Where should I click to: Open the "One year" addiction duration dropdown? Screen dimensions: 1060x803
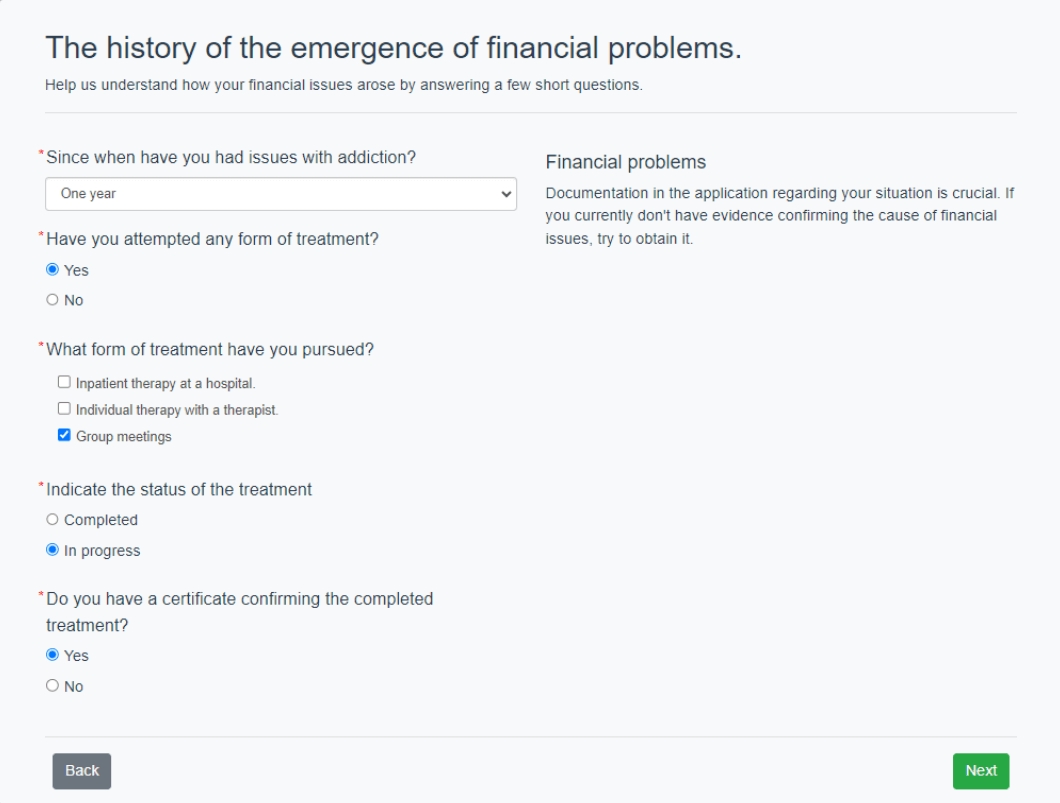(x=280, y=194)
